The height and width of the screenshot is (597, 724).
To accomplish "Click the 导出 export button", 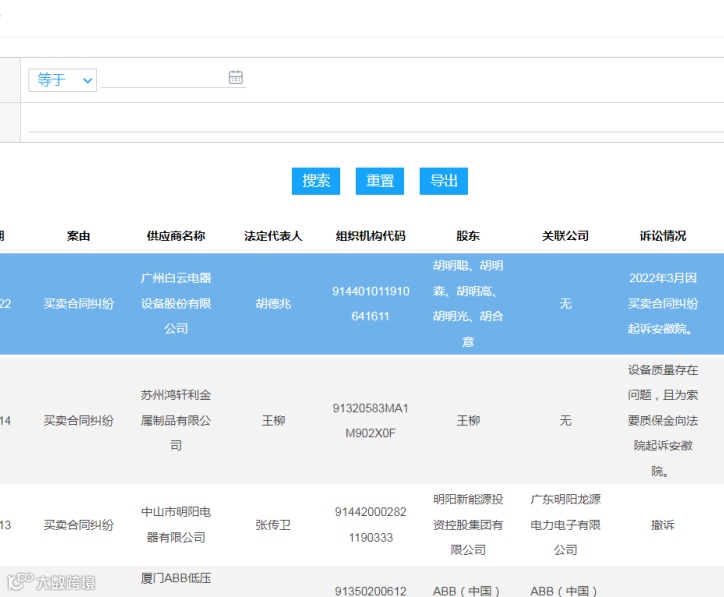I will [444, 181].
